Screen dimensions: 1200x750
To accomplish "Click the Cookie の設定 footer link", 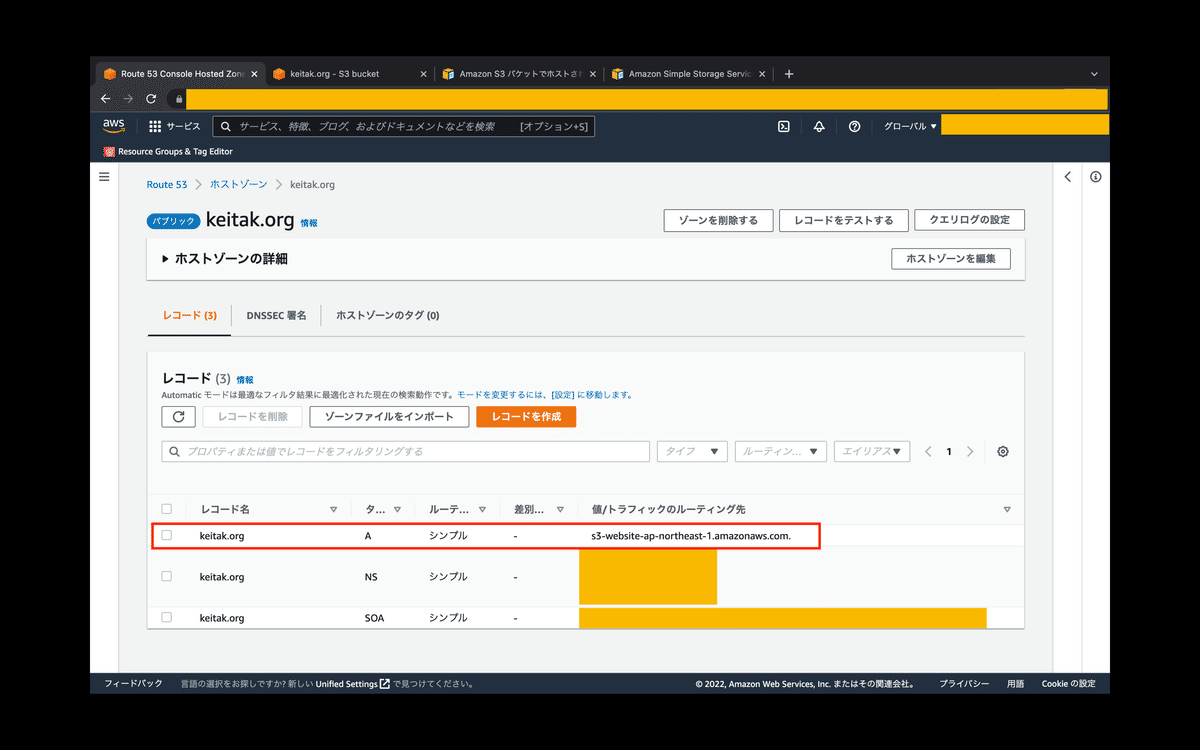I will 1068,684.
